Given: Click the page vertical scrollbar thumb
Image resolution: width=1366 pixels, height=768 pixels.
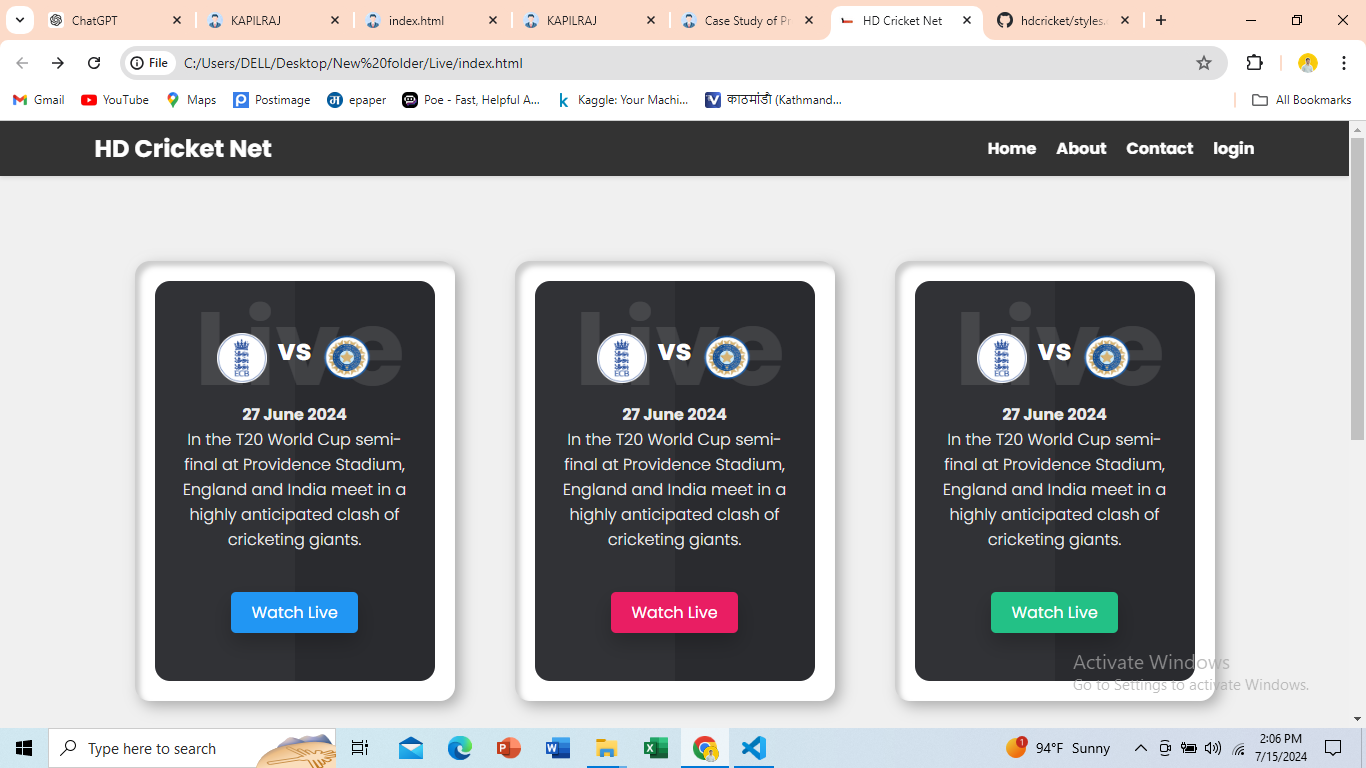Looking at the screenshot, I should pos(1357,288).
